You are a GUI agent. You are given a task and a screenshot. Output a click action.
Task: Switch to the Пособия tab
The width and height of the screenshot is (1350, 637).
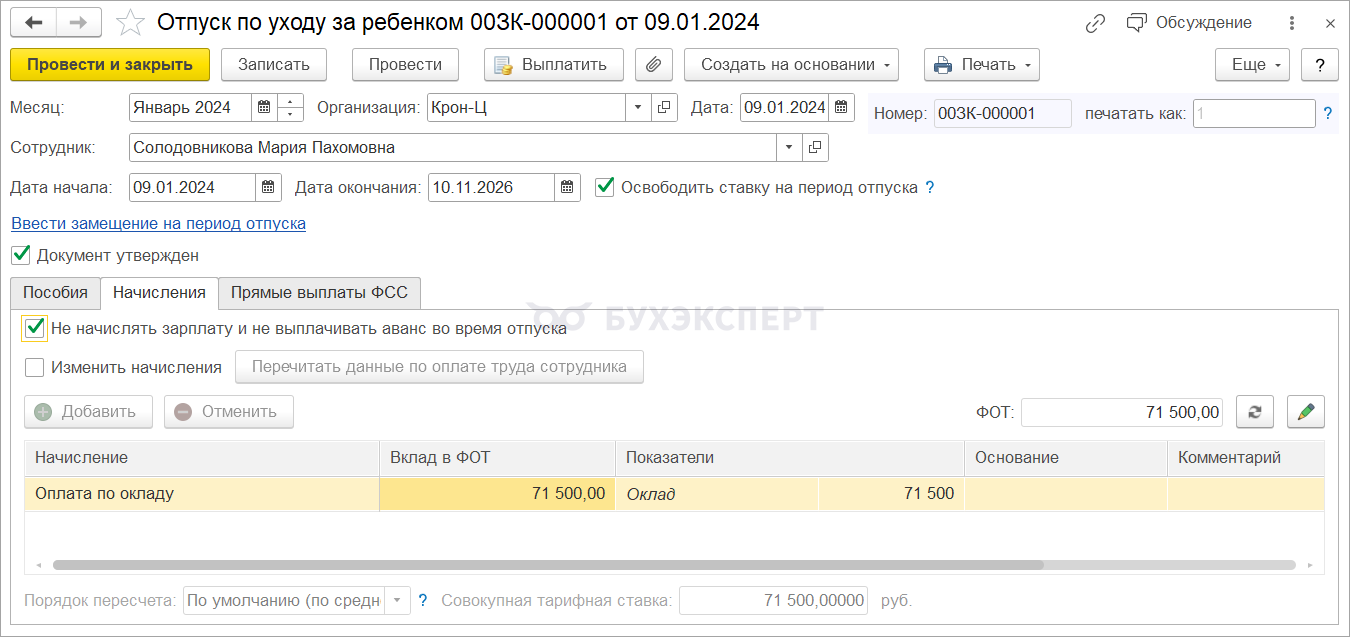pyautogui.click(x=56, y=293)
